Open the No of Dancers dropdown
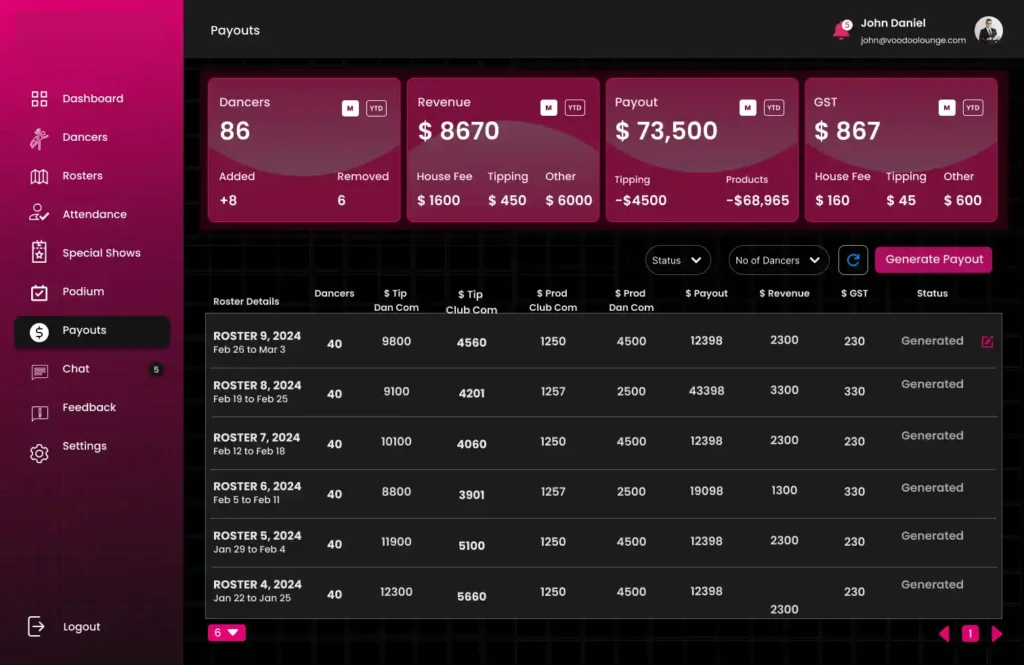 click(778, 260)
